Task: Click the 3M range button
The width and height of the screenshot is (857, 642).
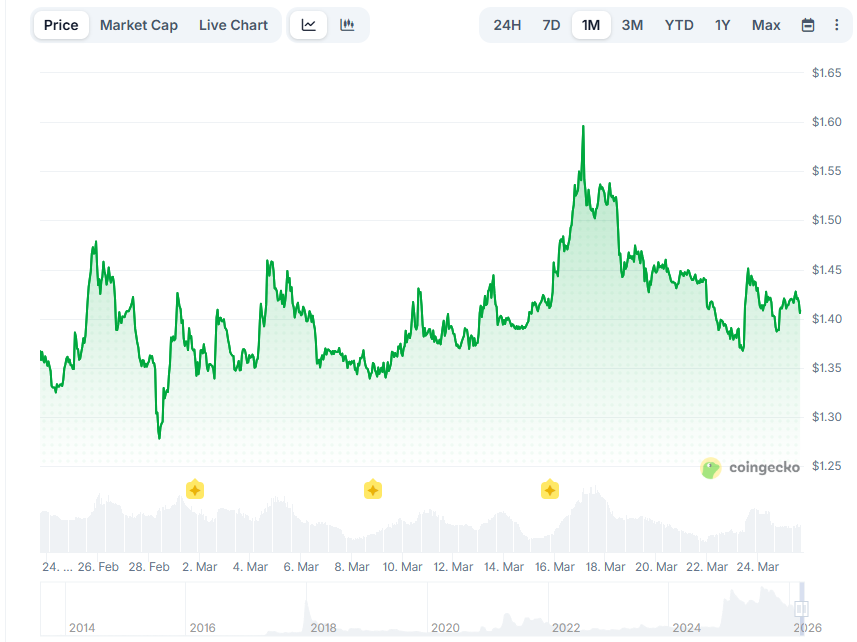Action: pyautogui.click(x=632, y=24)
